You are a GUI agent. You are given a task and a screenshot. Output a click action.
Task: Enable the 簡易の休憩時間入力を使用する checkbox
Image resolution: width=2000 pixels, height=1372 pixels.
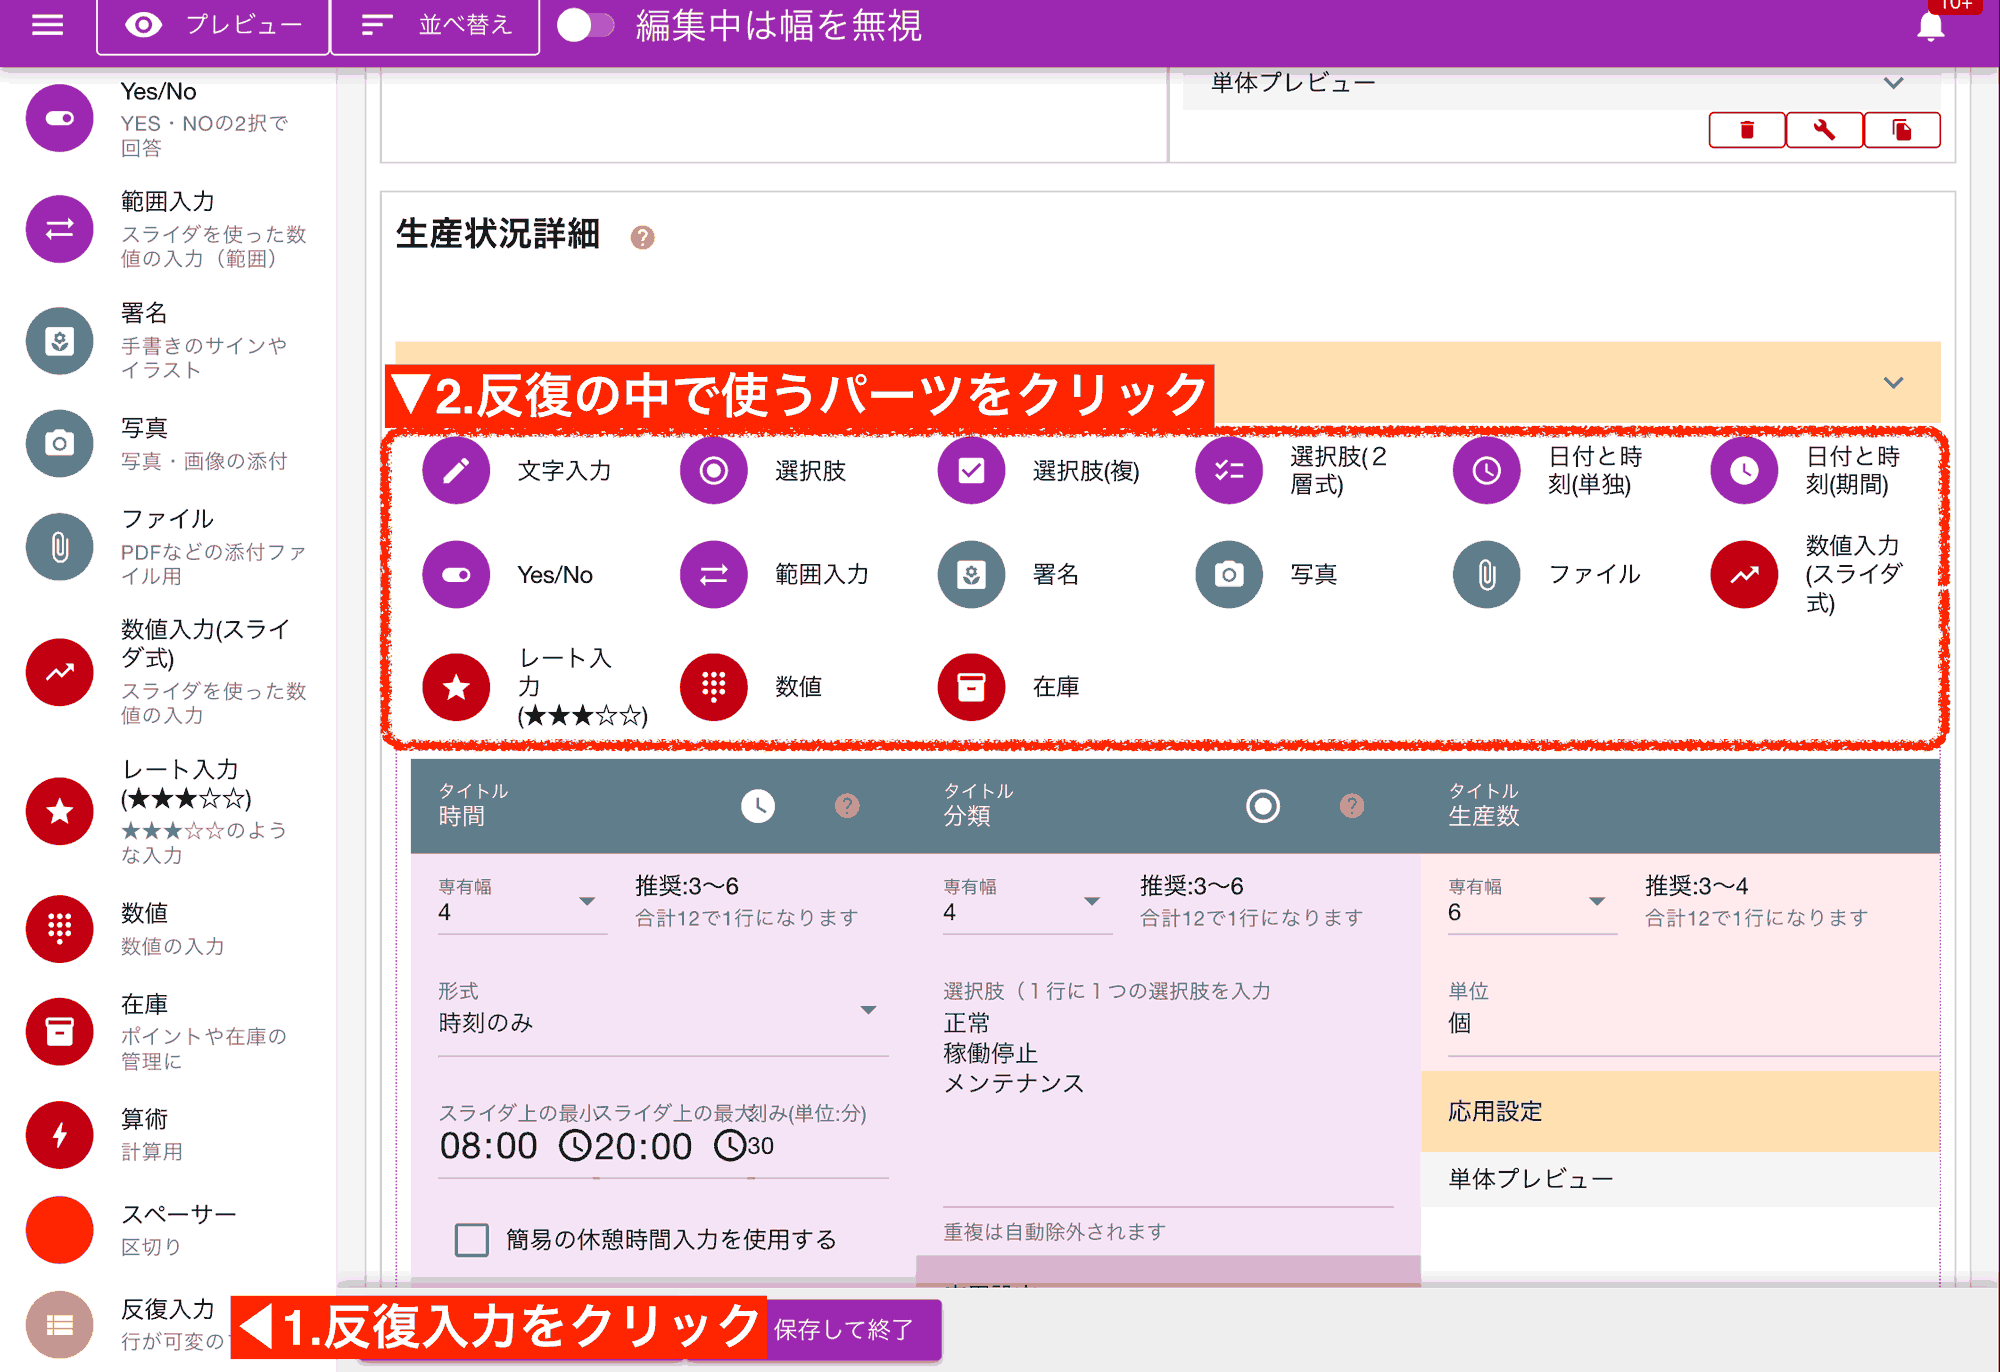click(x=471, y=1239)
